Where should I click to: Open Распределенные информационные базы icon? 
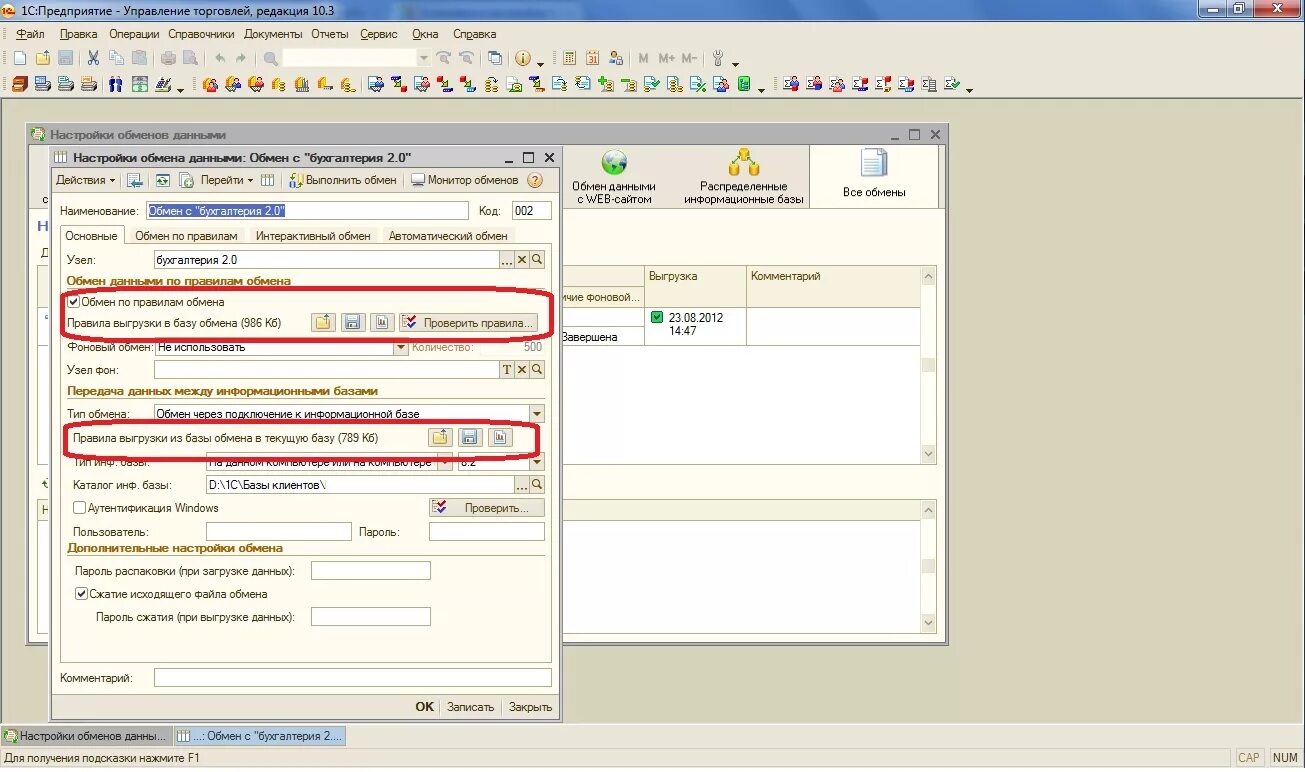tap(743, 178)
